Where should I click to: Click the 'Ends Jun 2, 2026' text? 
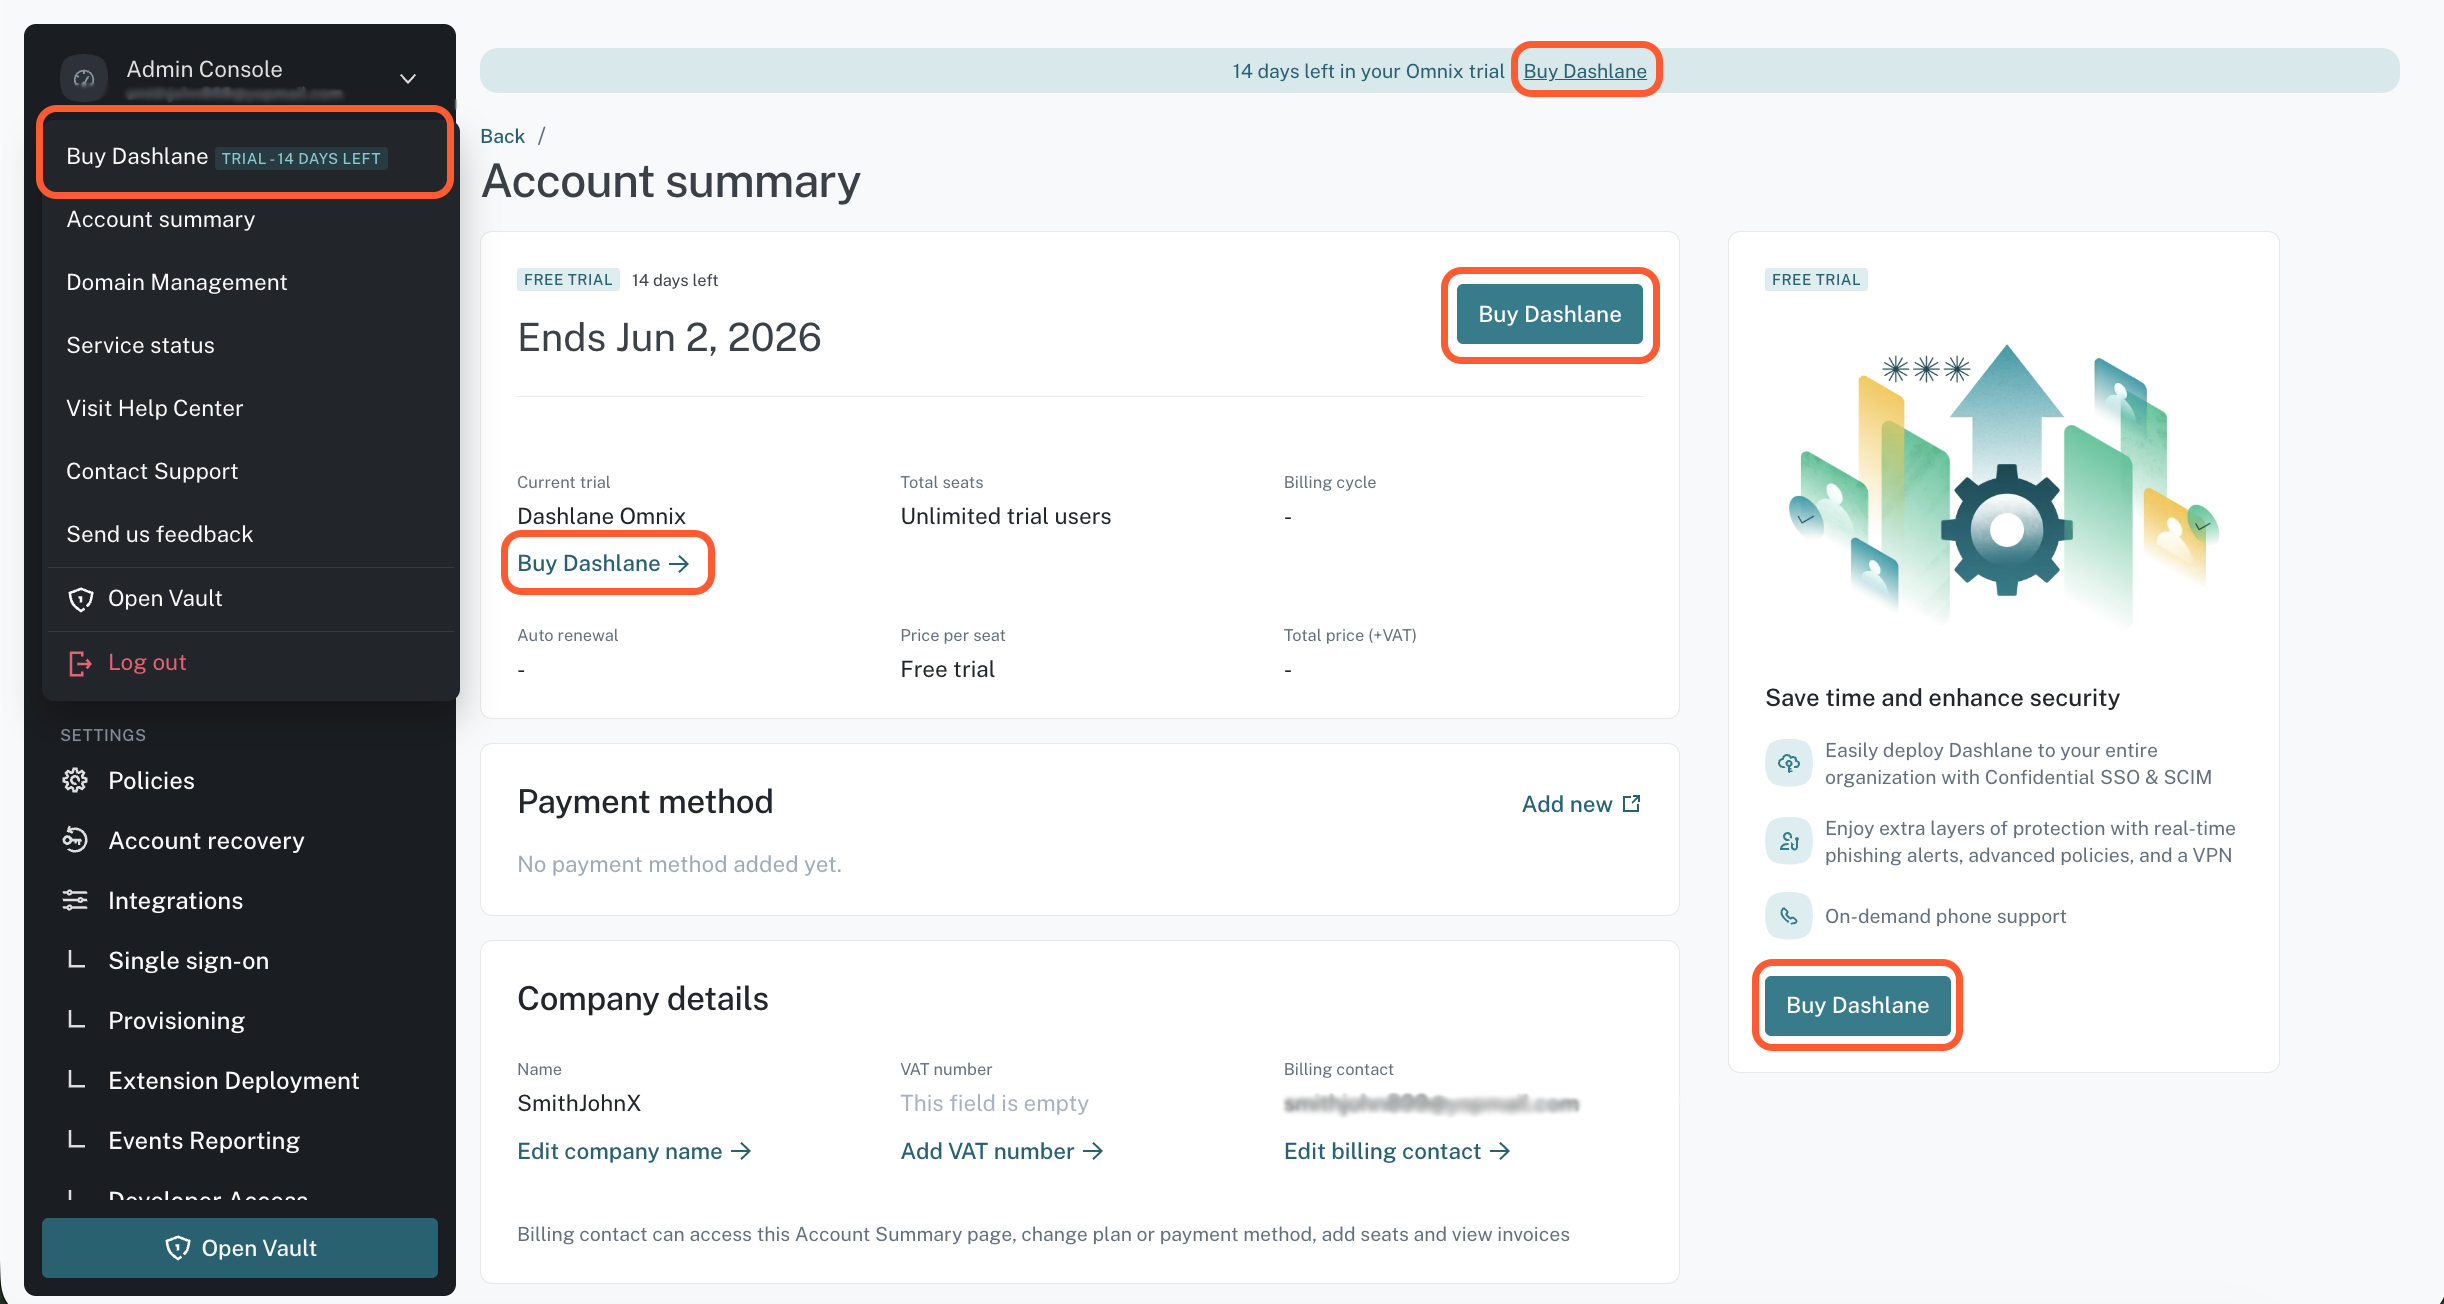669,338
